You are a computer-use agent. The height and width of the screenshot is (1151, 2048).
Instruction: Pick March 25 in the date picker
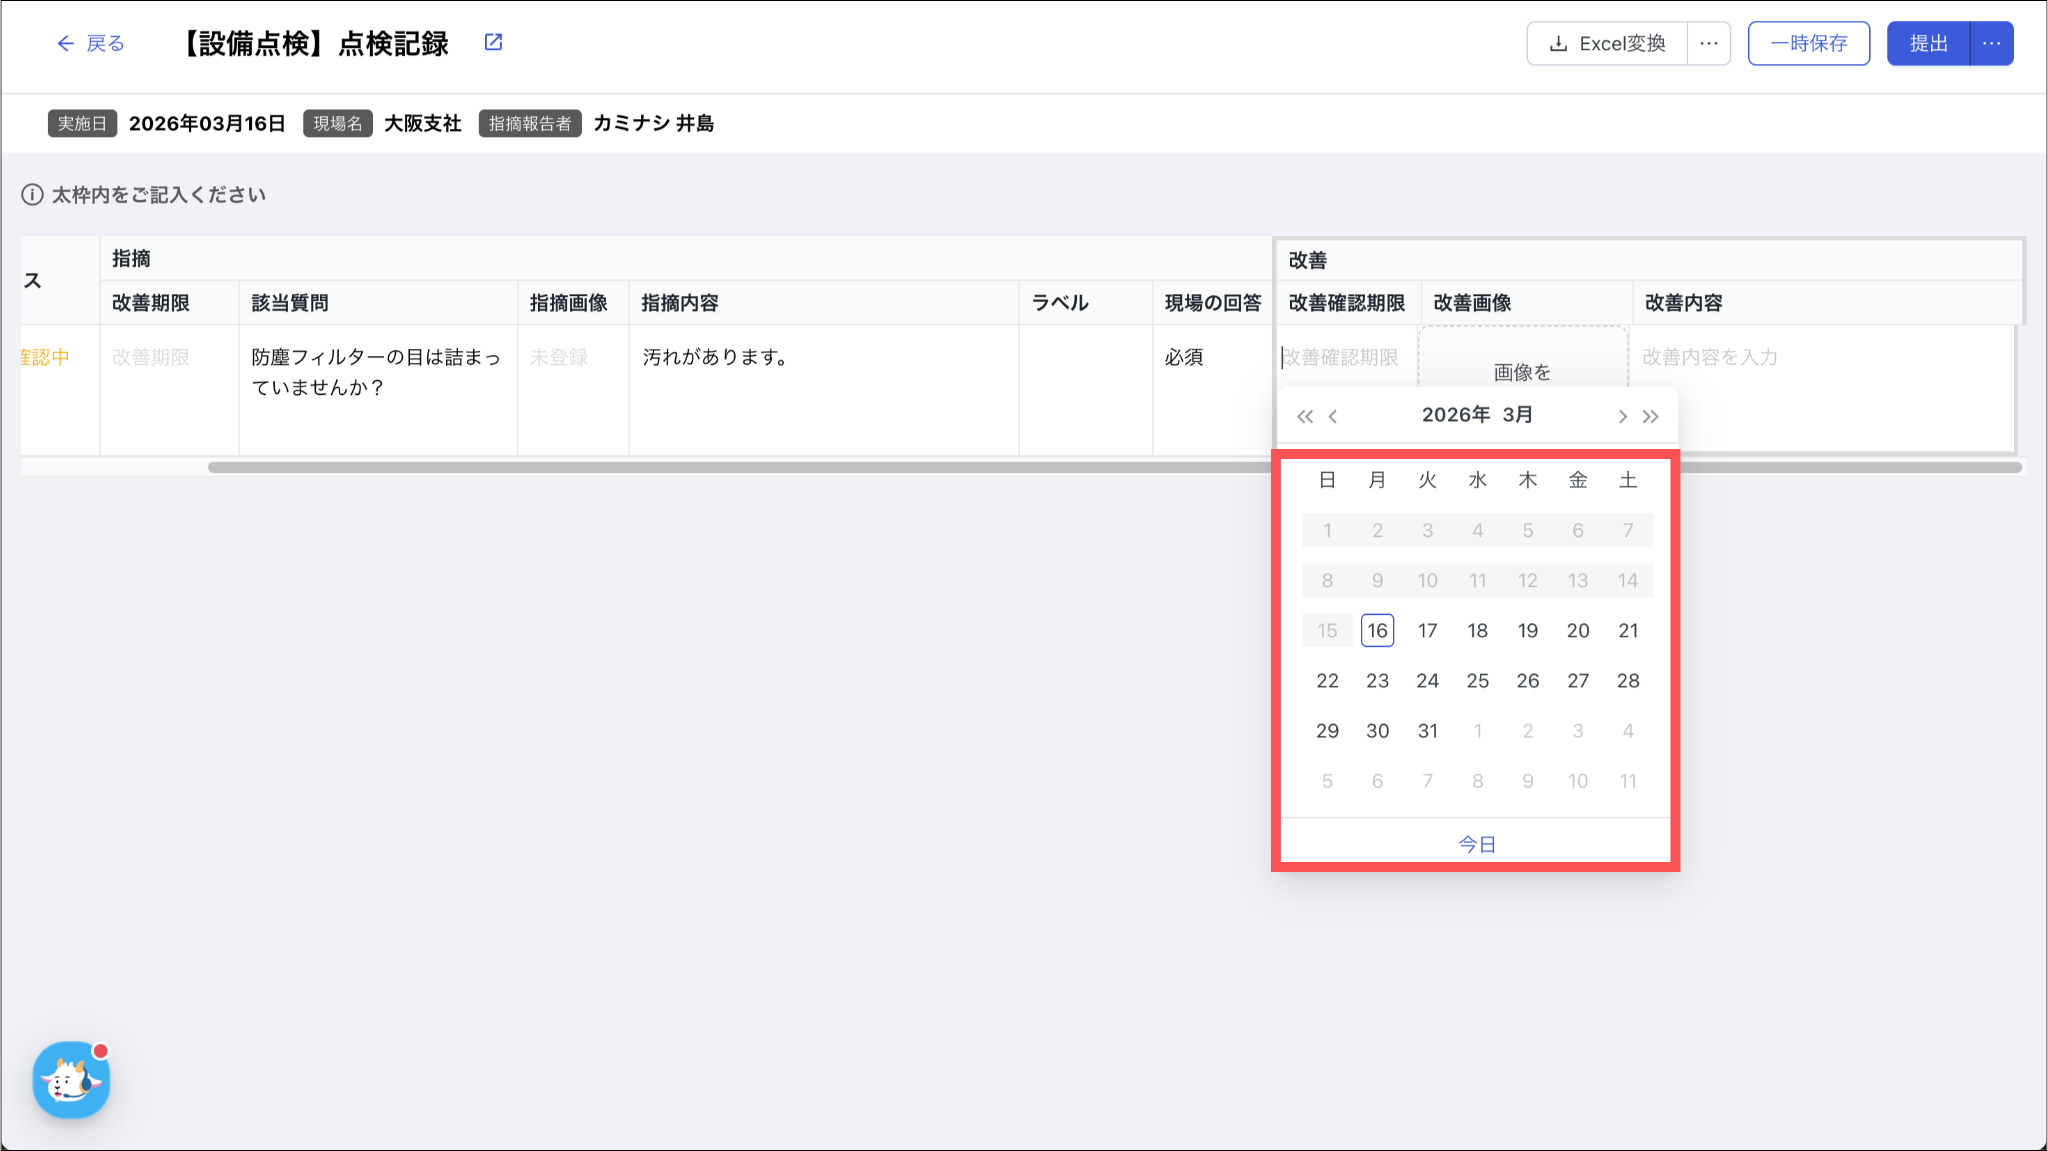click(x=1477, y=680)
